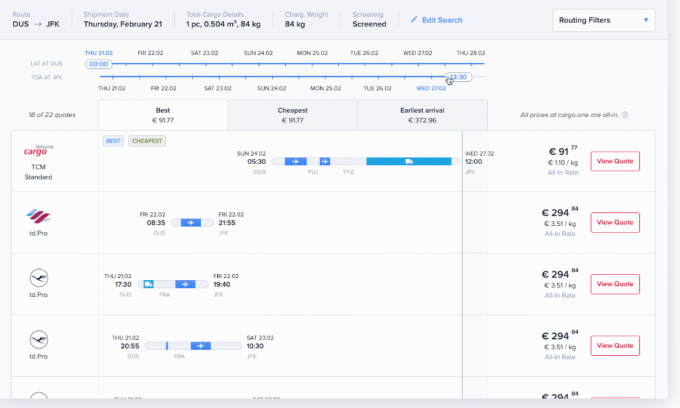Click FRA to JFK flight in 17:30 row
680x408 pixels.
185,284
